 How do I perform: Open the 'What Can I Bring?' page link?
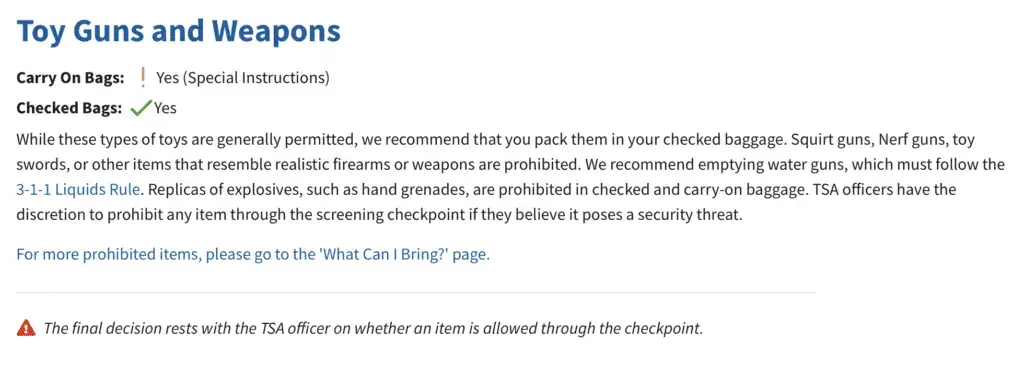click(253, 254)
